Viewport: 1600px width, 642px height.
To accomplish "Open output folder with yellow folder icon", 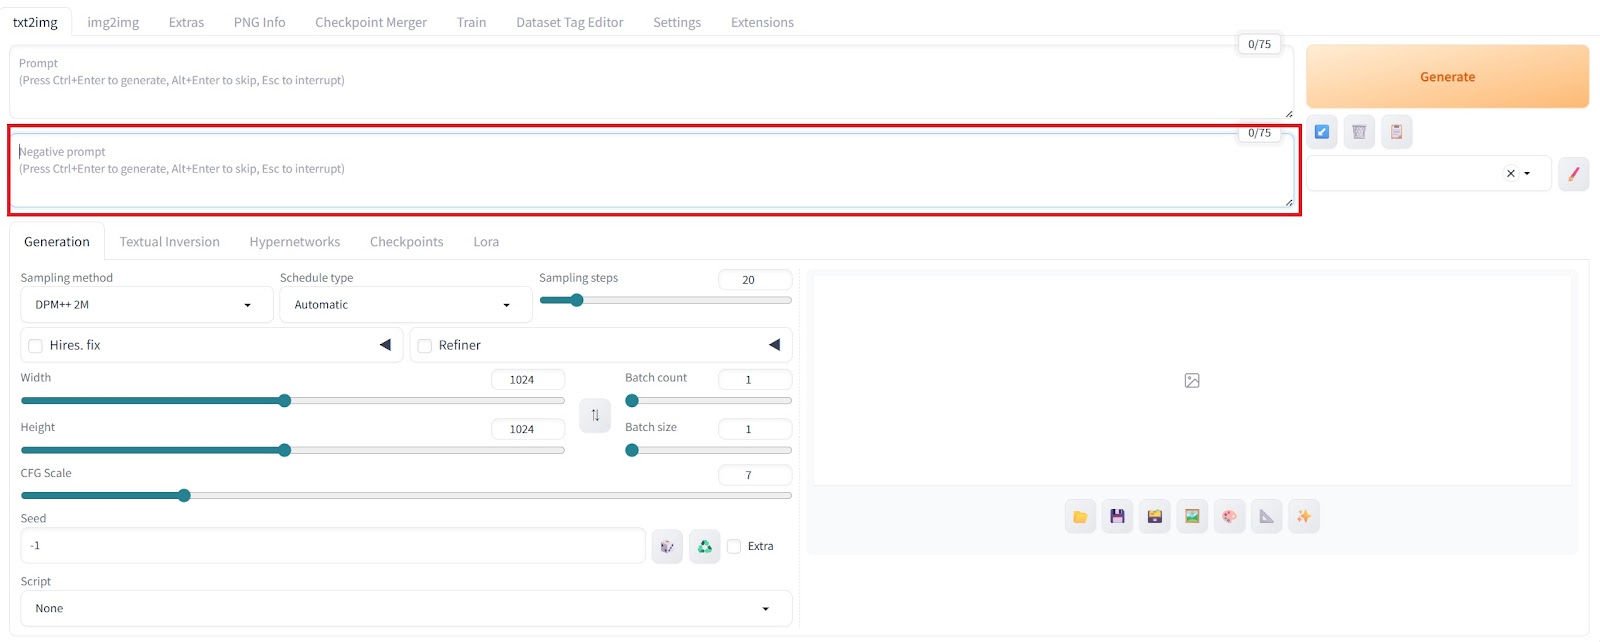I will pos(1080,517).
